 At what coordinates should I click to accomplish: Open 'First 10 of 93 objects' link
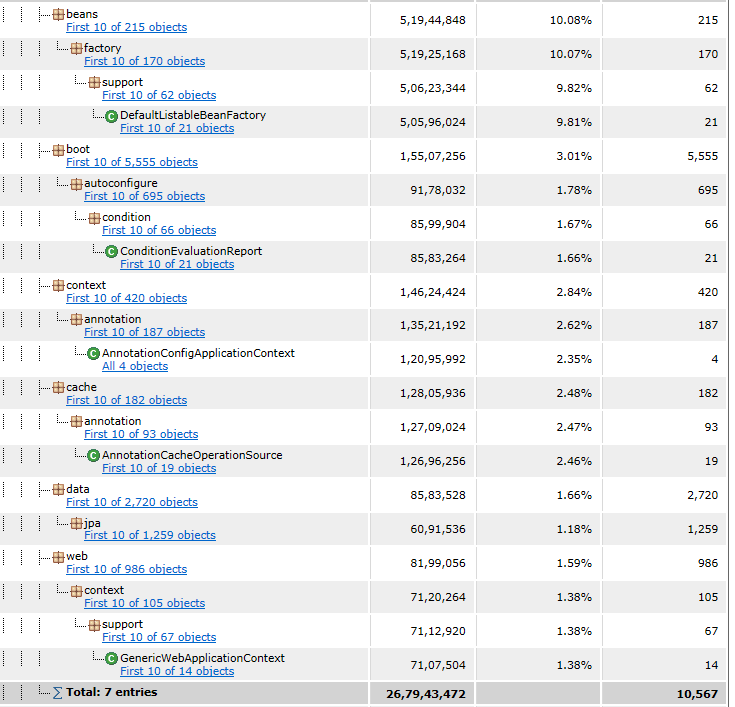tap(141, 434)
